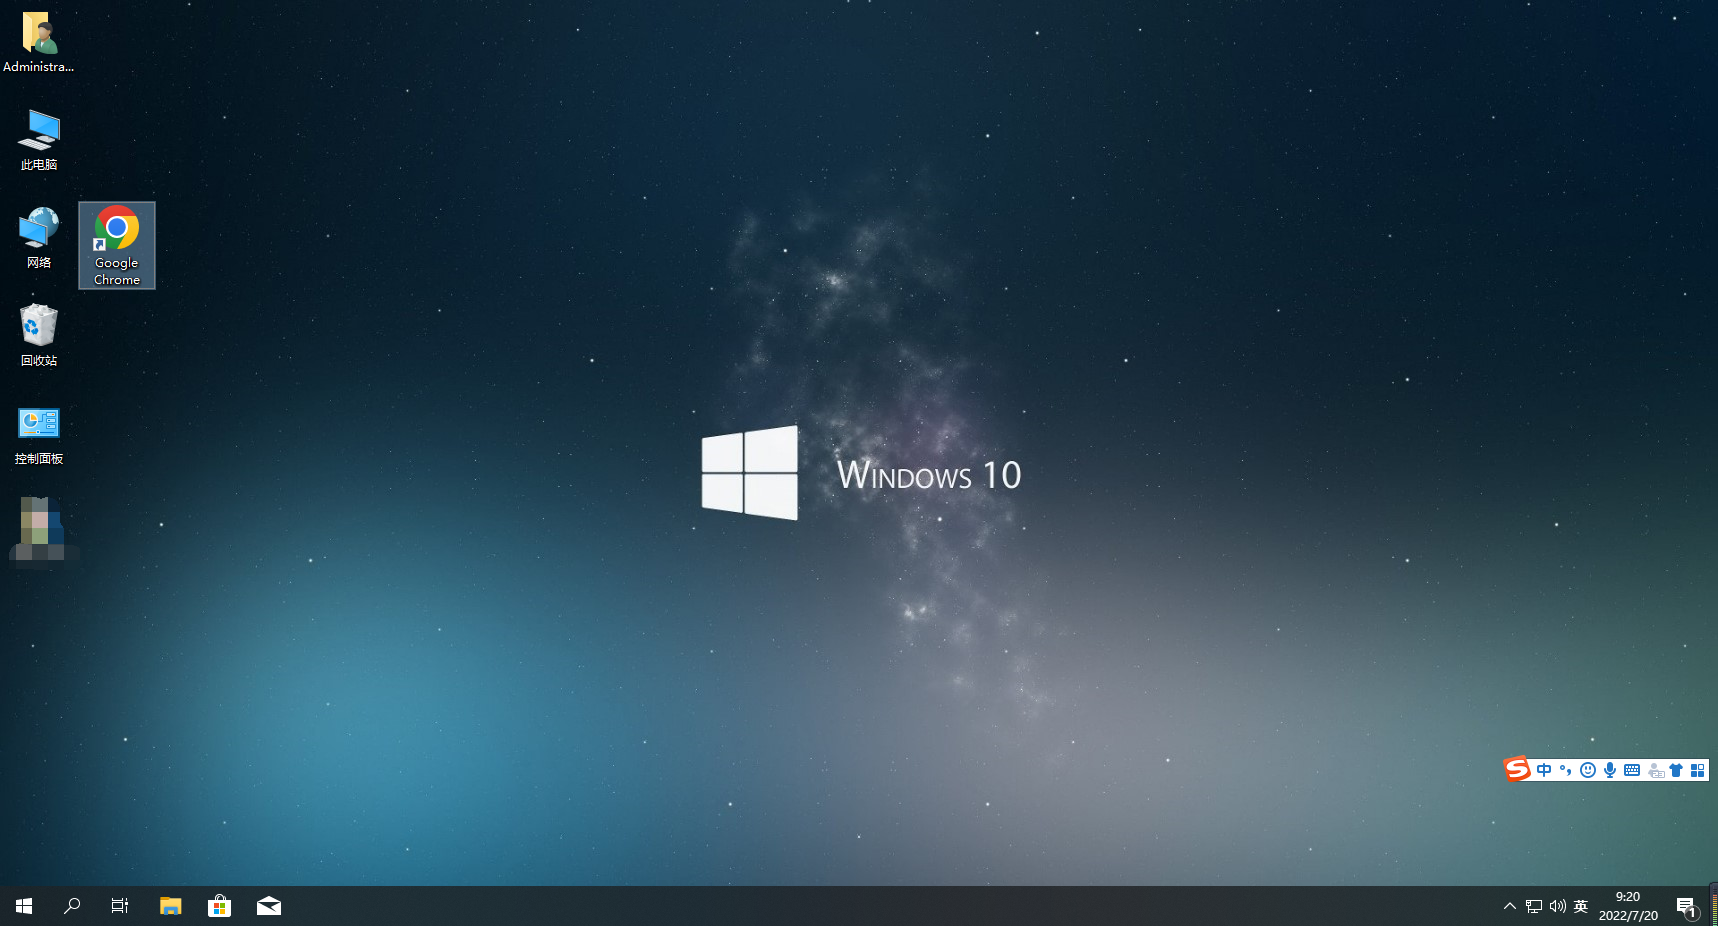
Task: Open Sogou emoji panel
Action: coord(1588,770)
